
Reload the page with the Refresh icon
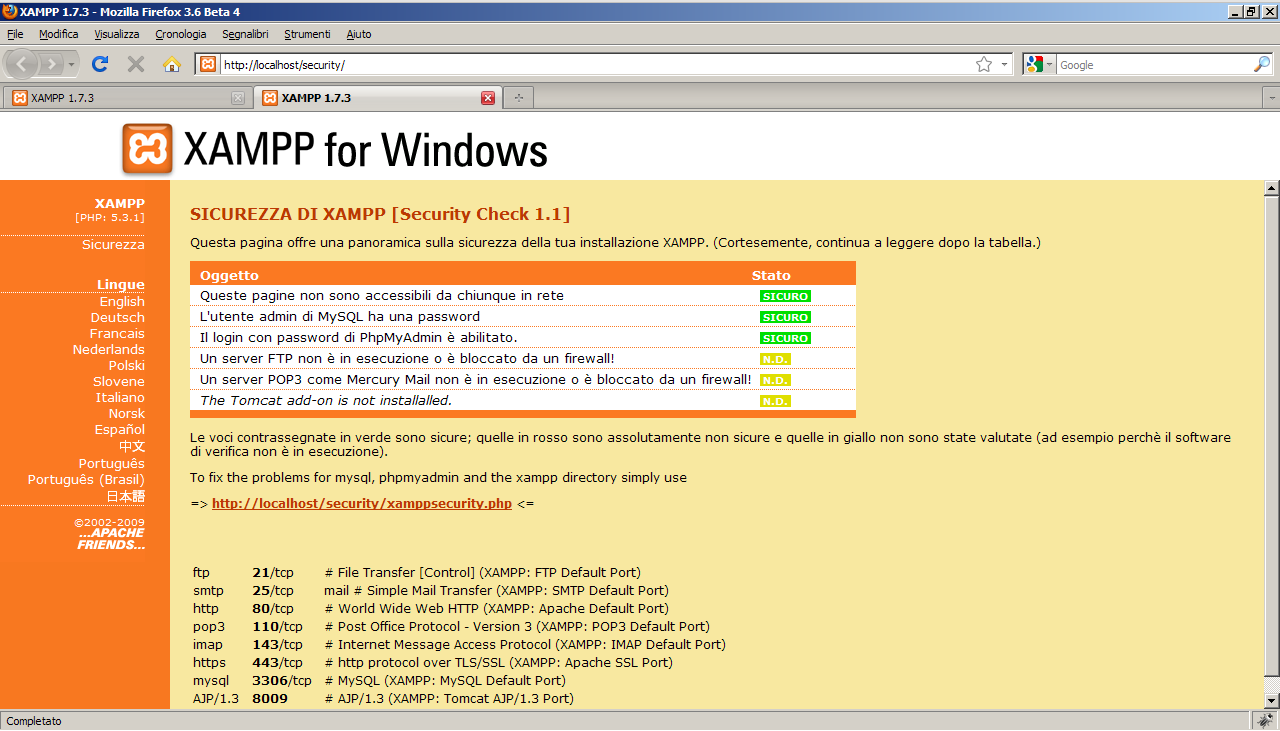[x=100, y=64]
